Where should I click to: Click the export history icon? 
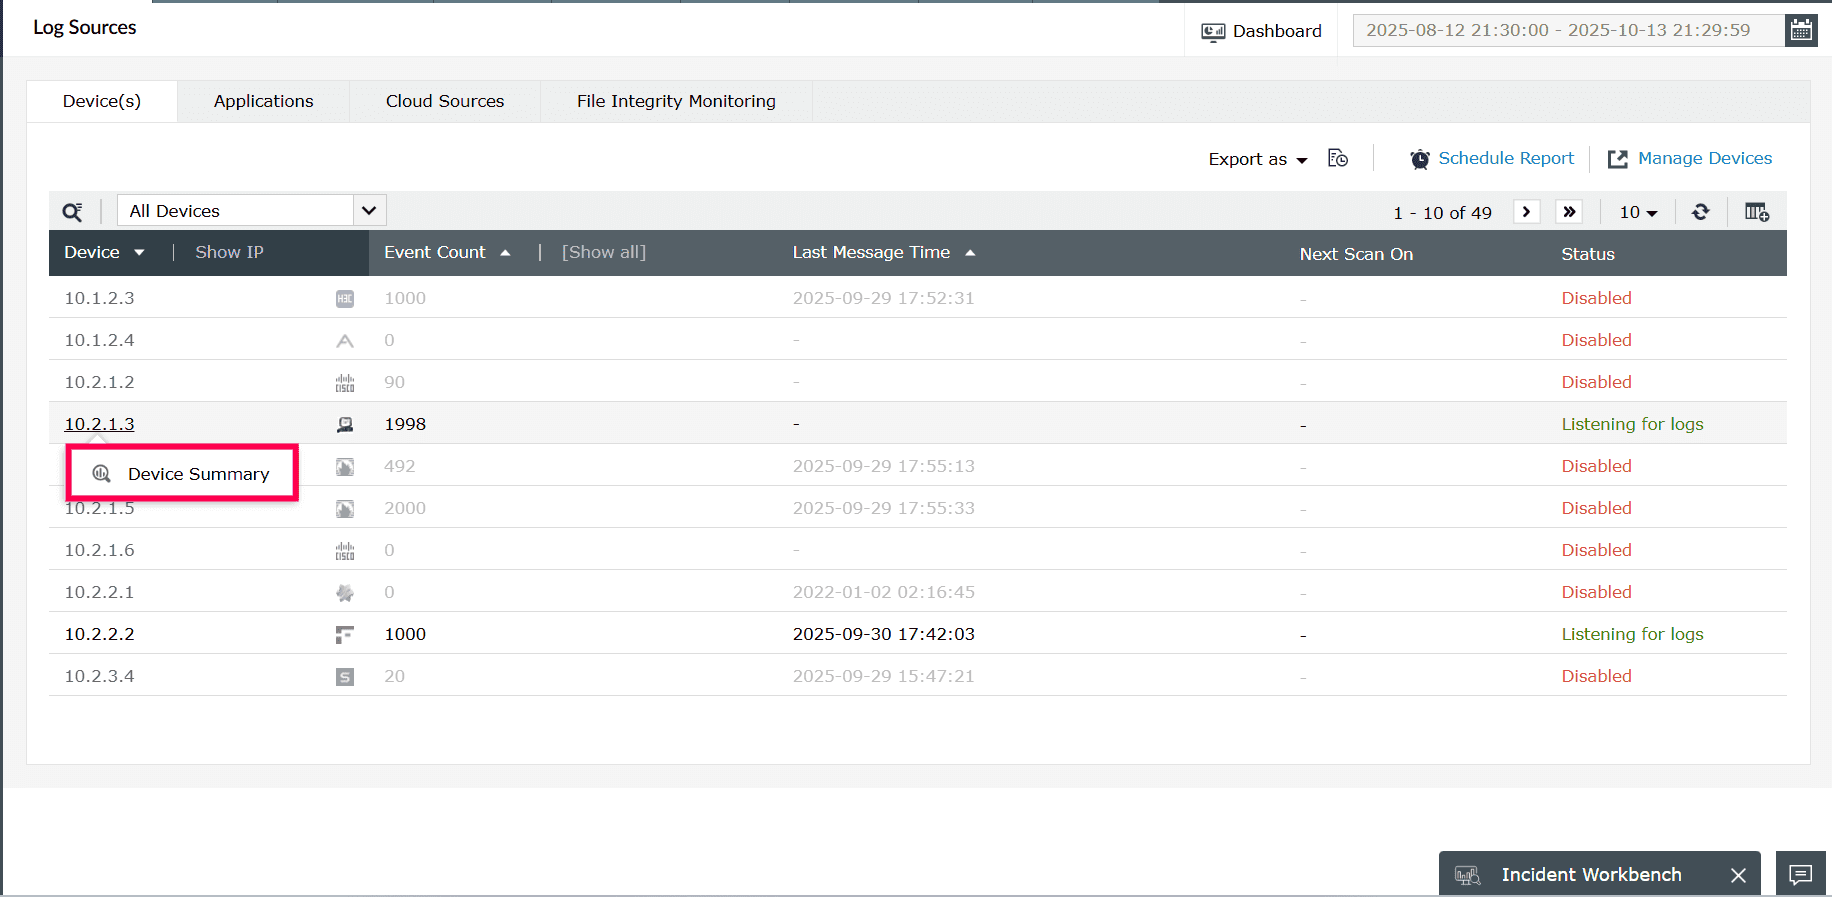click(x=1338, y=158)
